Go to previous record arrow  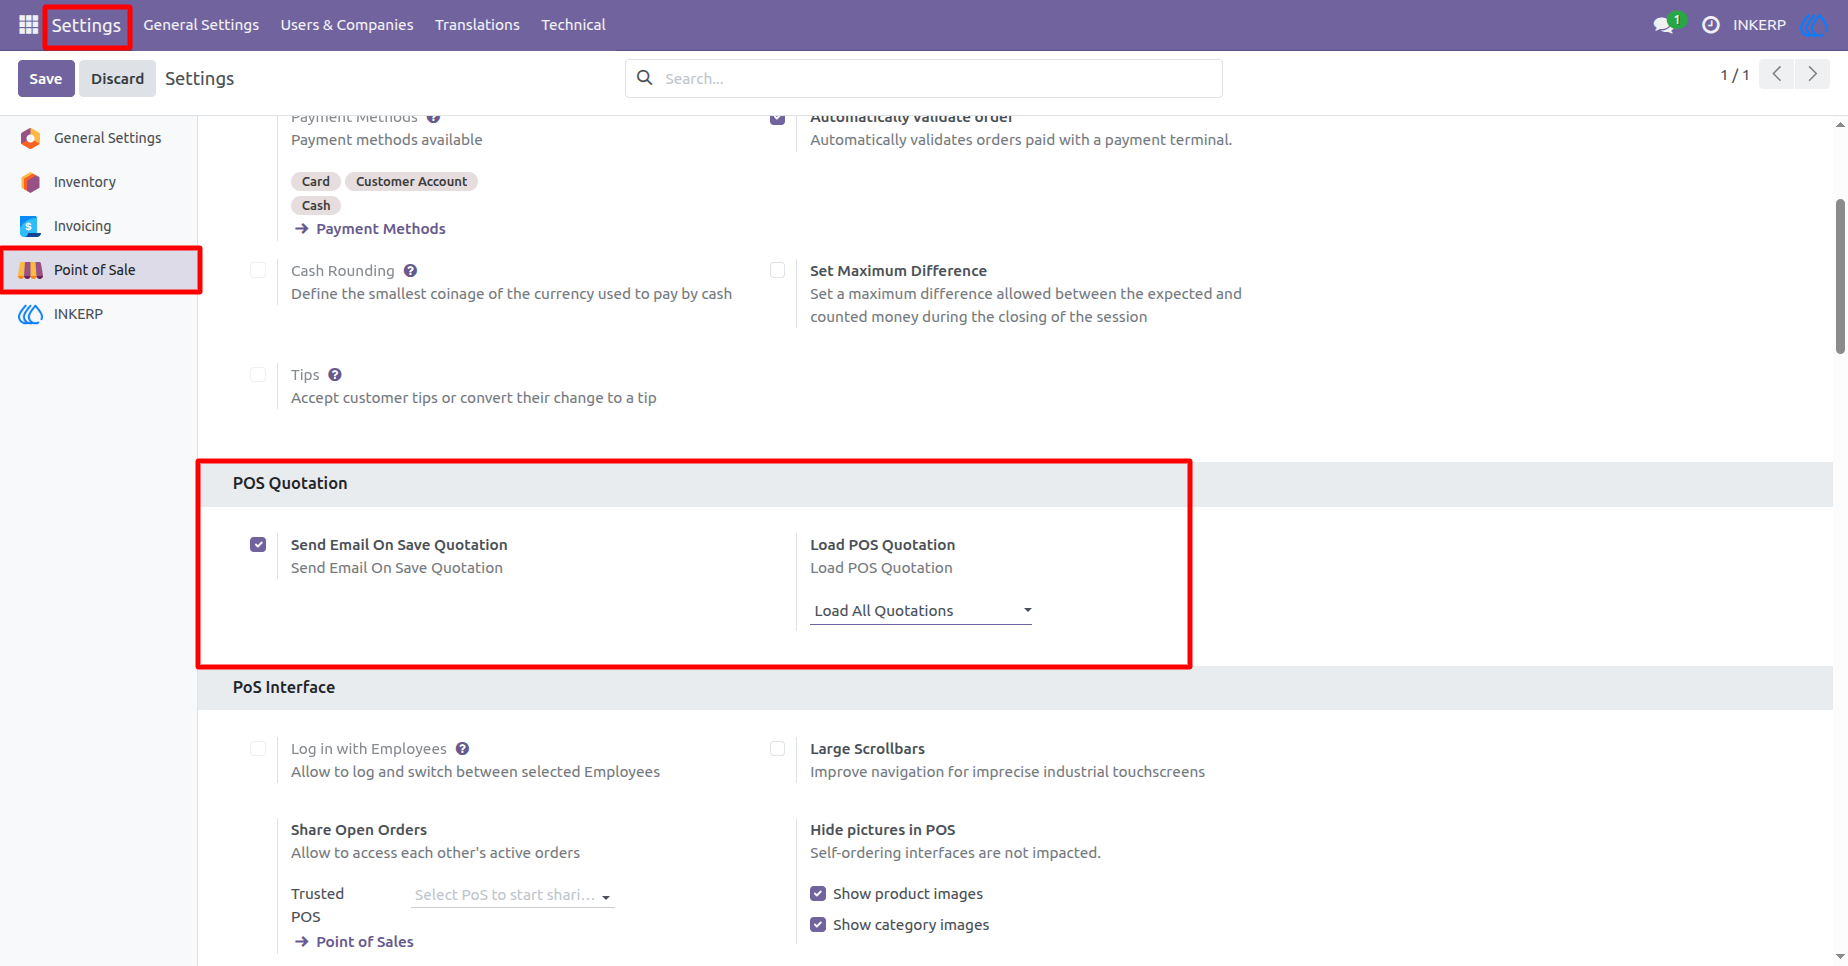click(1777, 74)
